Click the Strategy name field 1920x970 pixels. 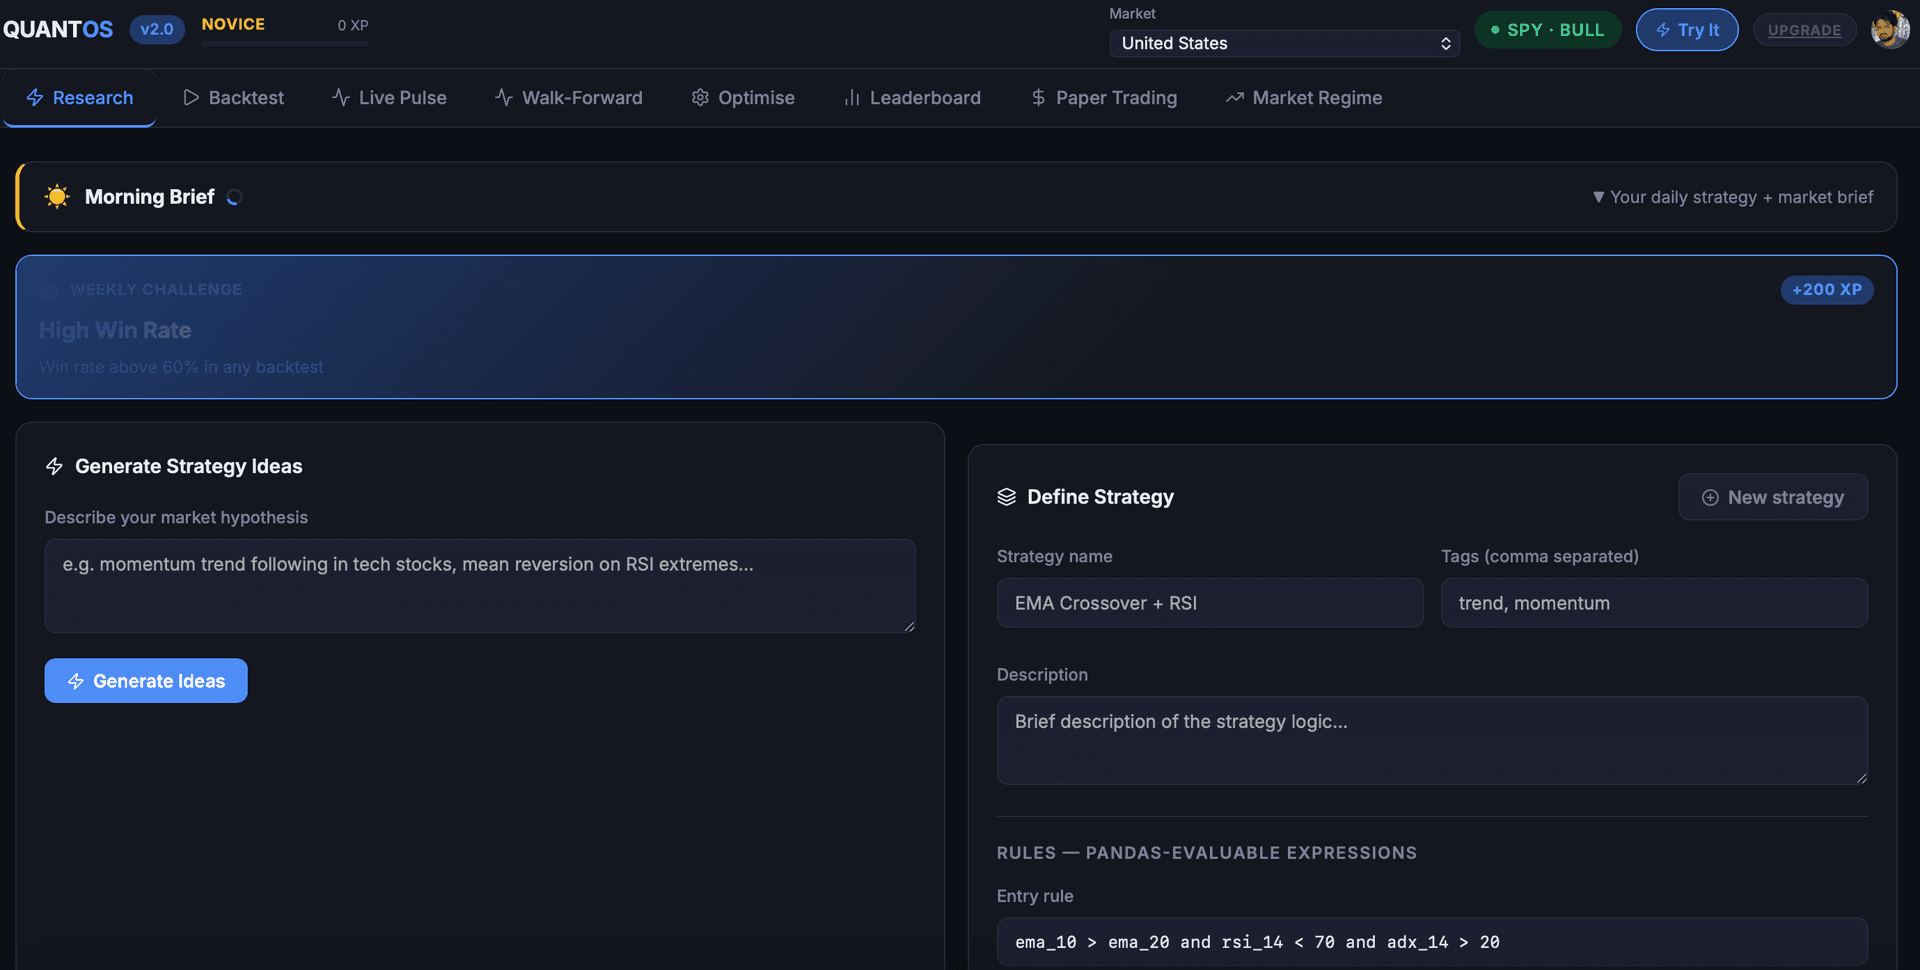pos(1210,603)
